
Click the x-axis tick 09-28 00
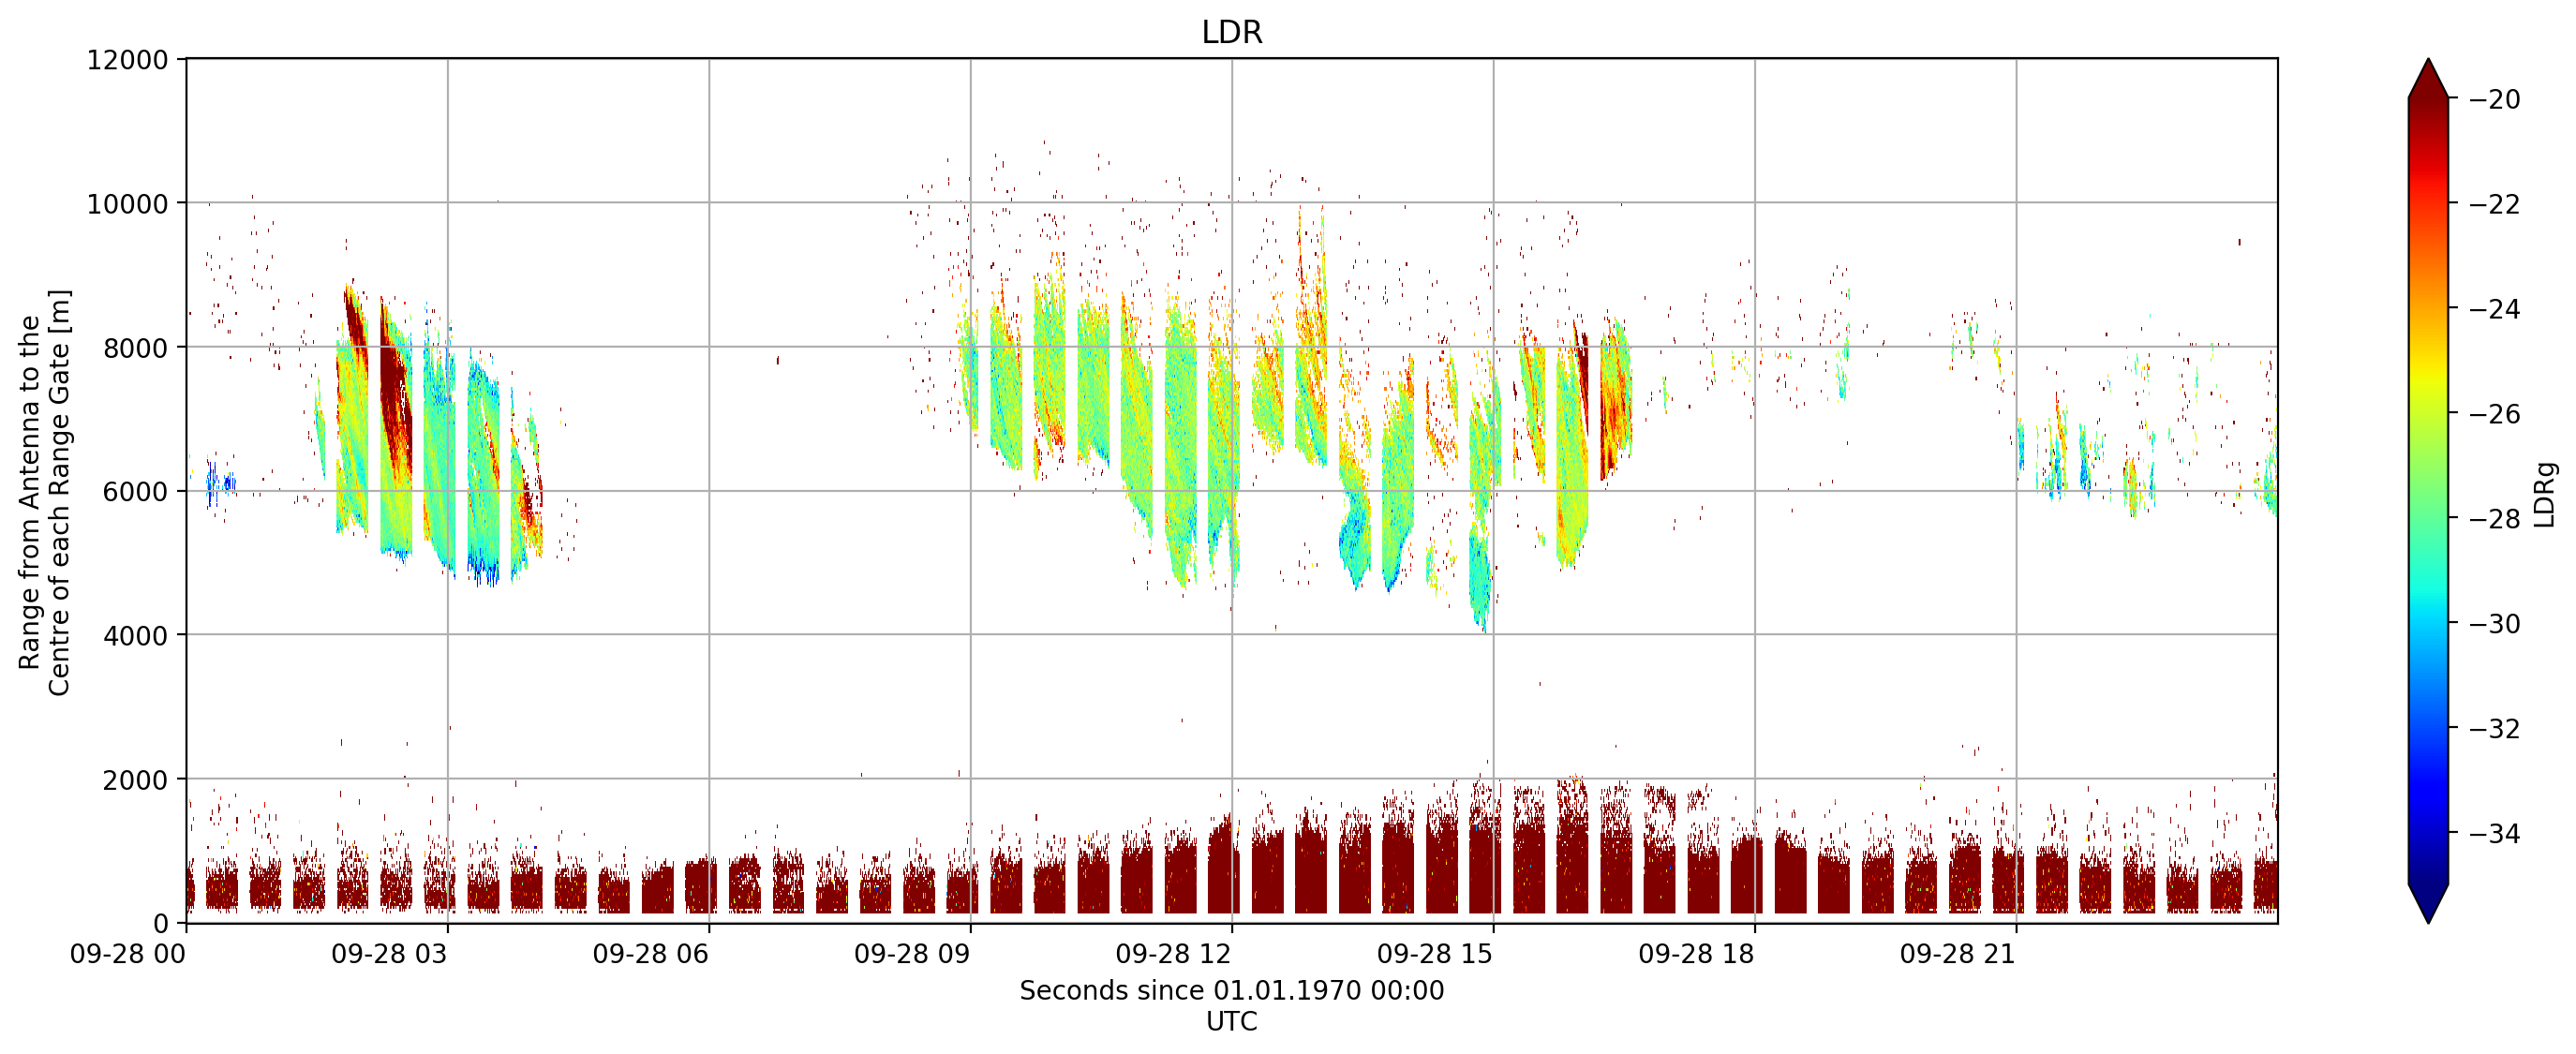click(128, 954)
